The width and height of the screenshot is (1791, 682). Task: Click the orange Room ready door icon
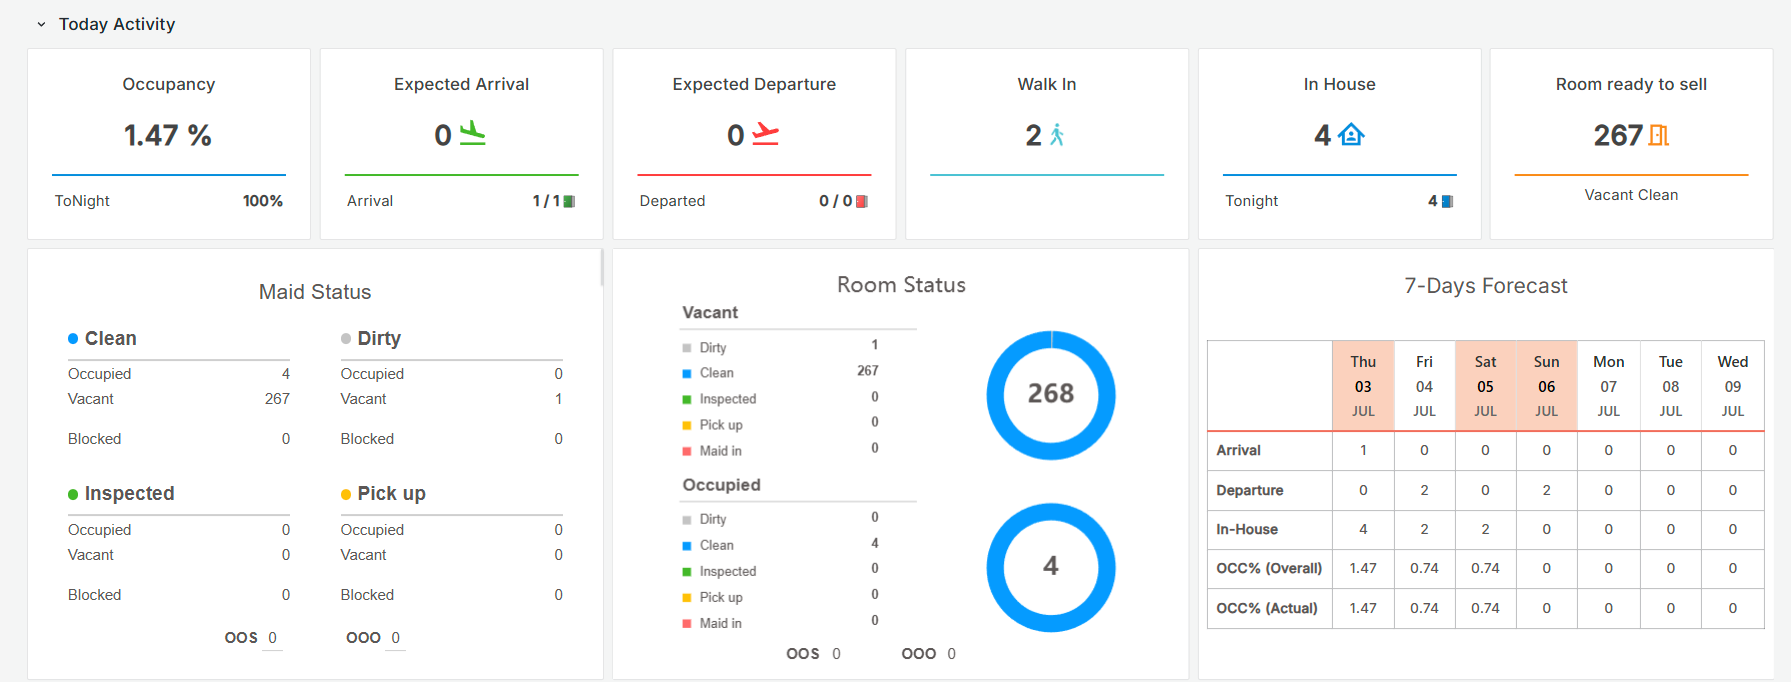[x=1658, y=135]
